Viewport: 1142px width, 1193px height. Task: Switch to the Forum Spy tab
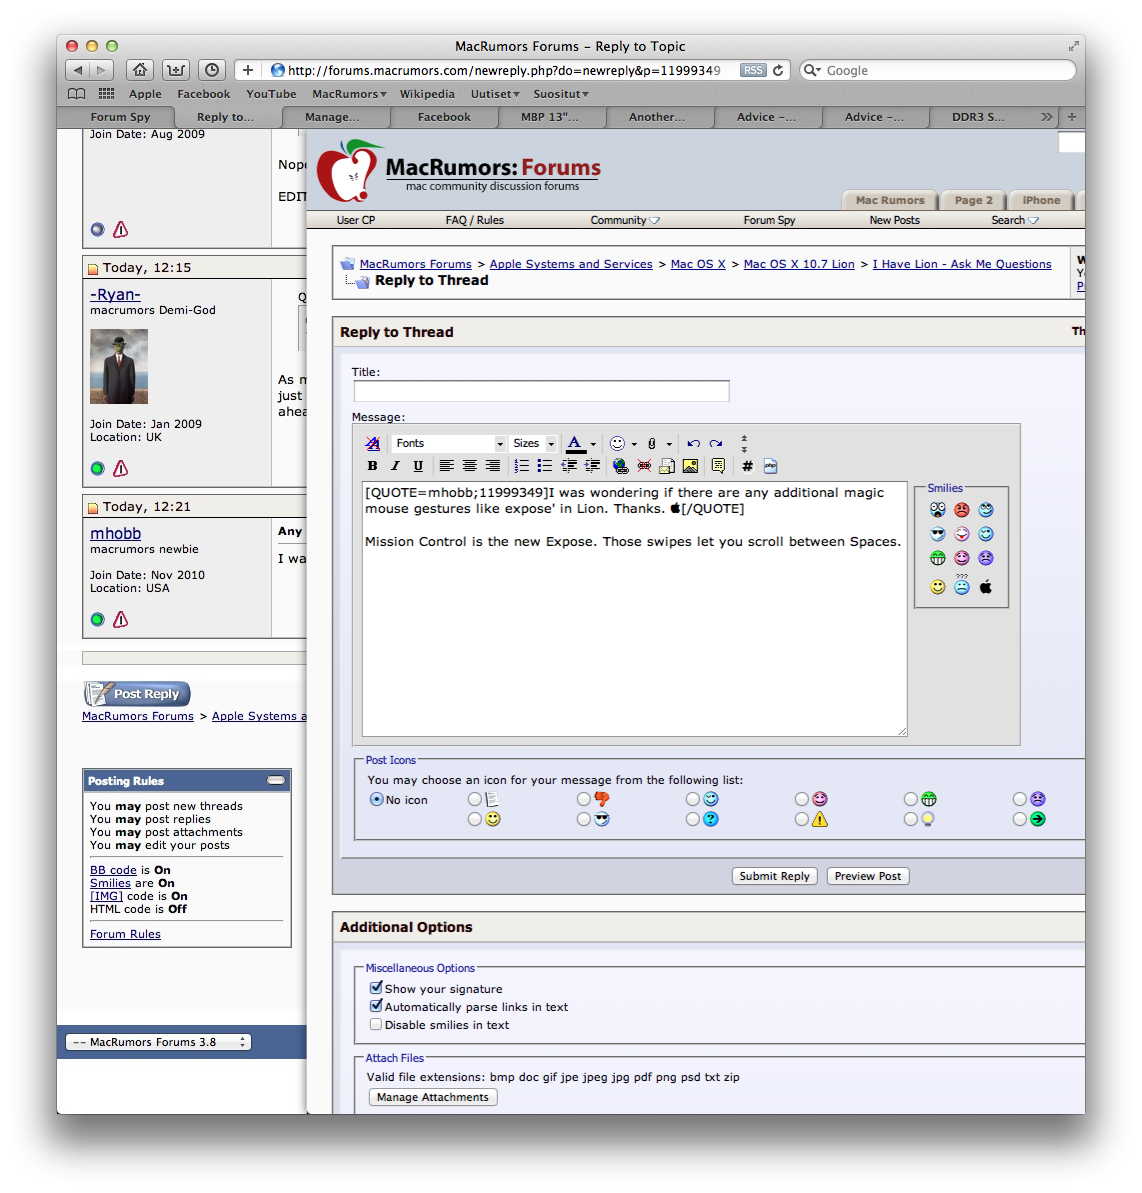click(x=120, y=117)
